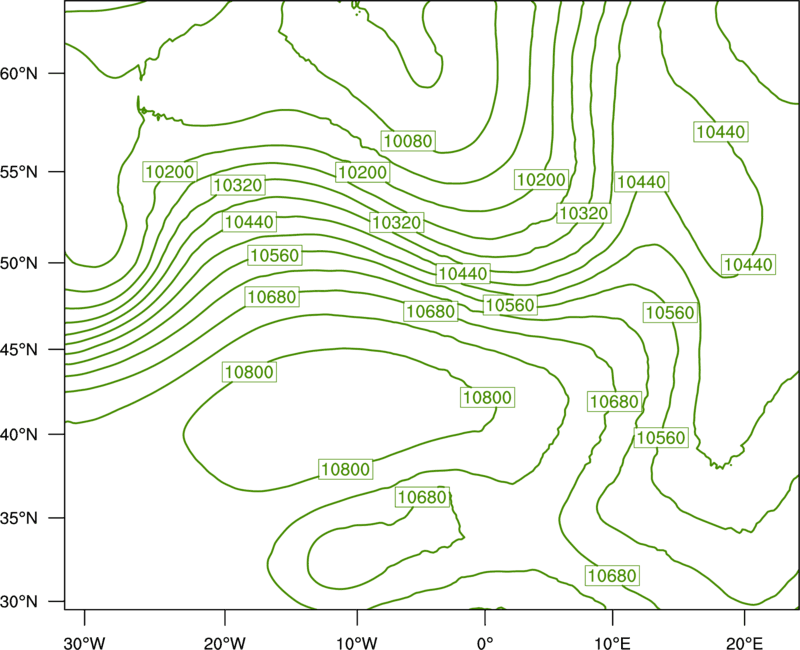The width and height of the screenshot is (800, 650).
Task: Select the southernmost 10680 contour label
Action: point(612,576)
